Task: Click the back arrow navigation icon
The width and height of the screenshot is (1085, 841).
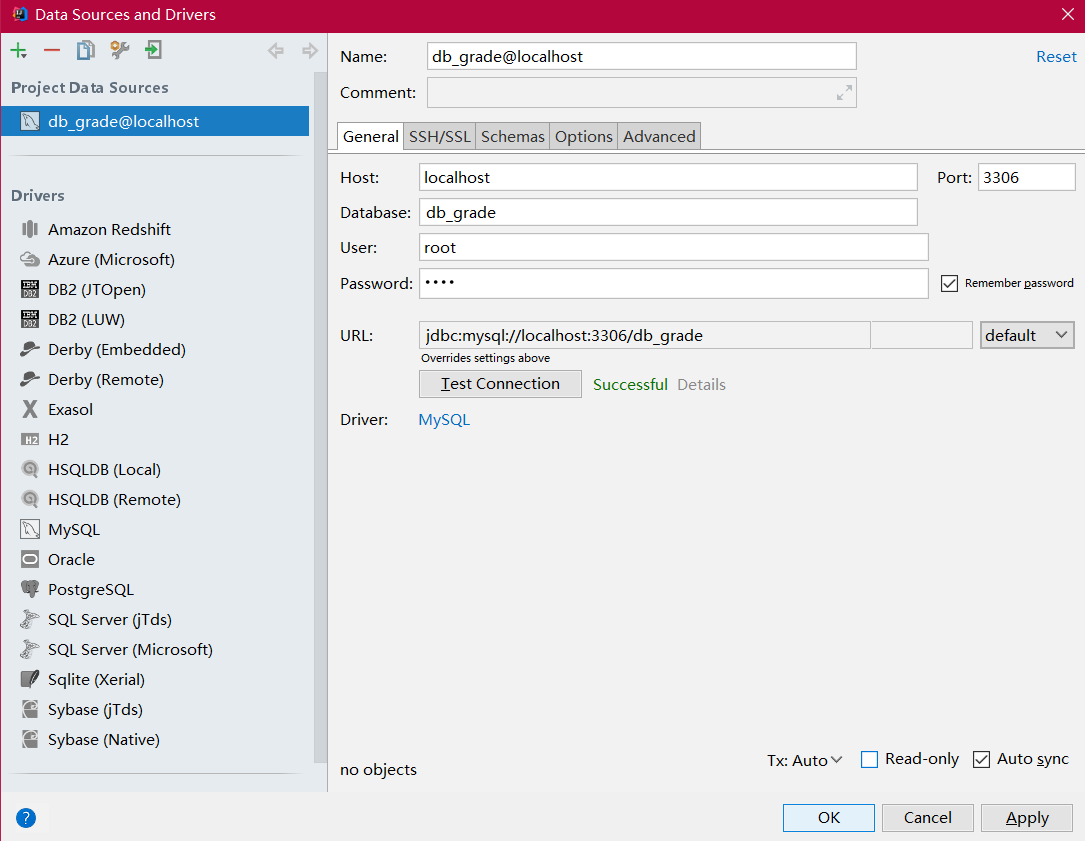Action: pyautogui.click(x=275, y=51)
